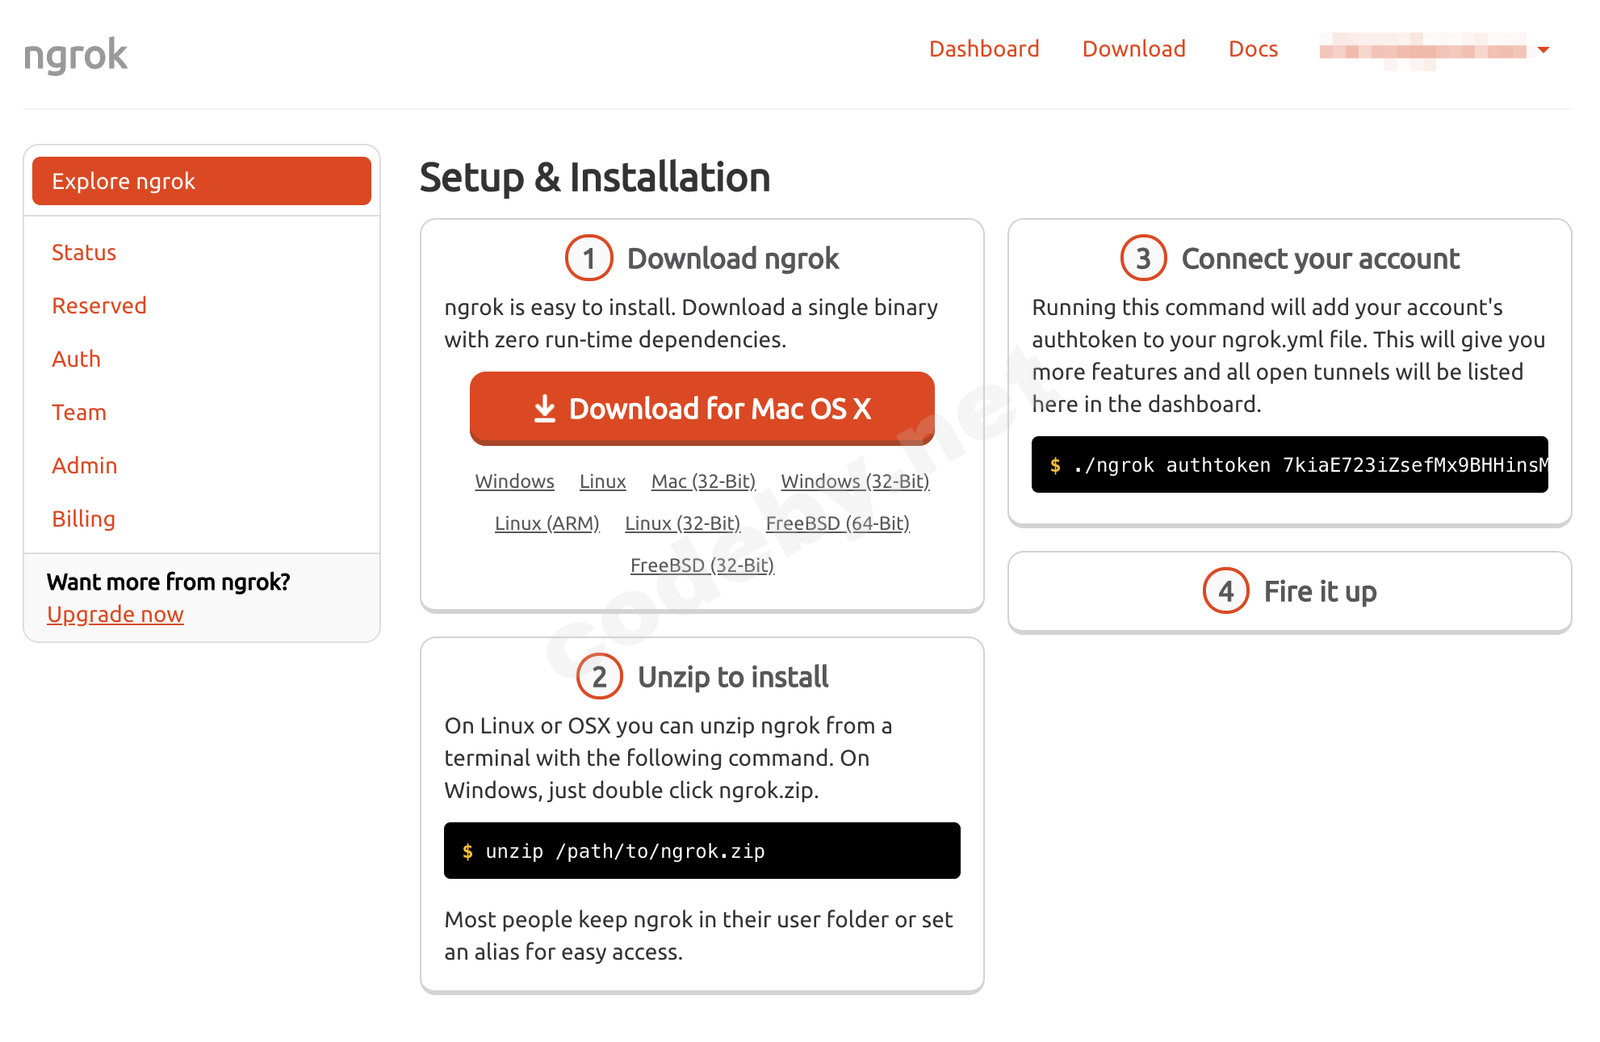Open the Team section
The width and height of the screenshot is (1600, 1042).
(79, 412)
